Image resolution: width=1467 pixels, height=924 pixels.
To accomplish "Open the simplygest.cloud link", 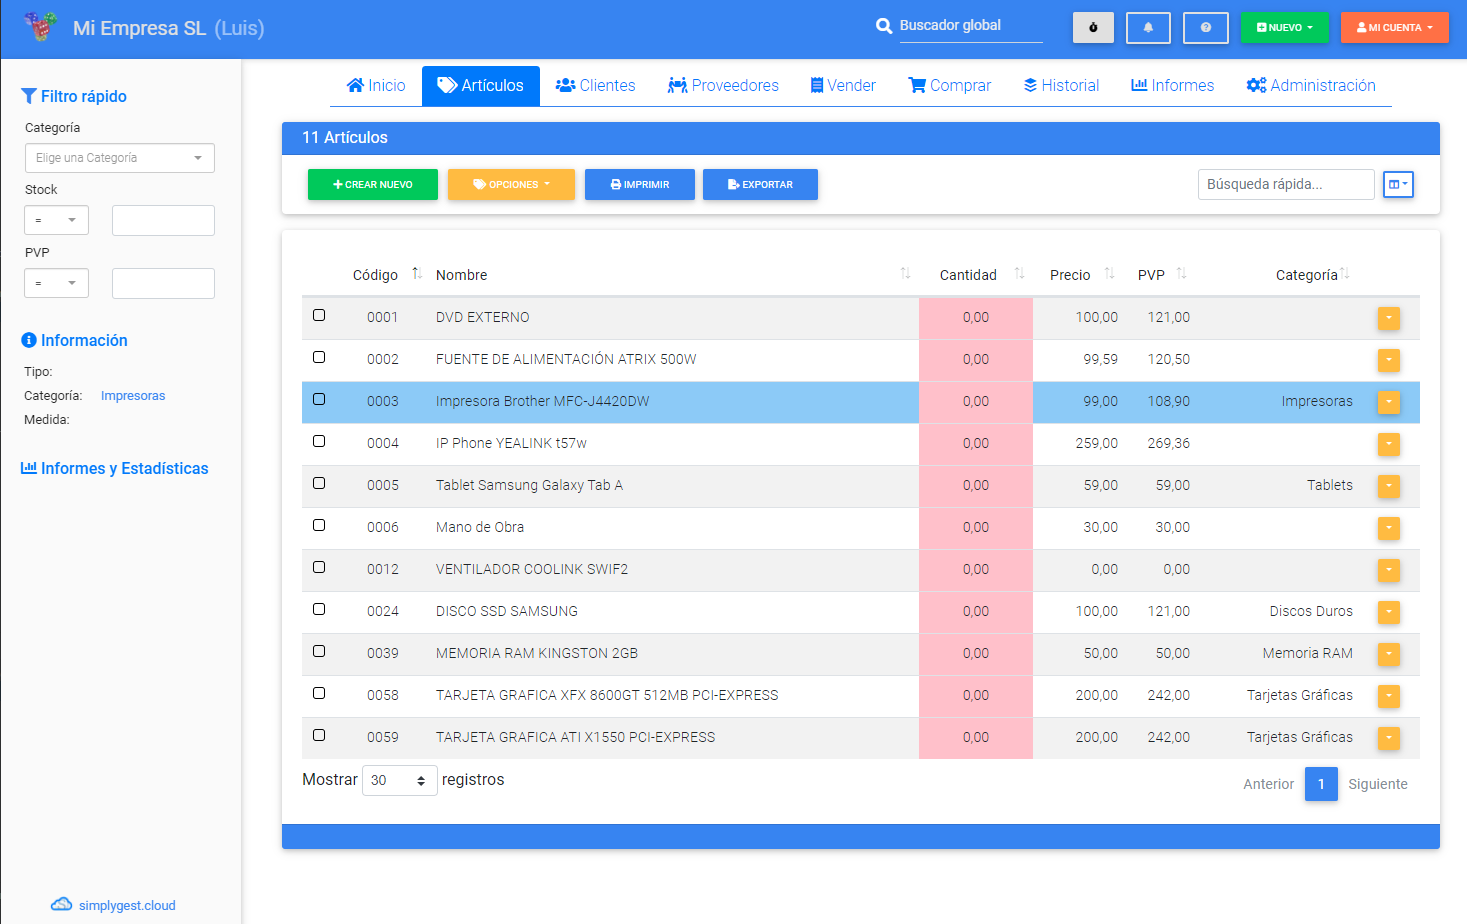I will [126, 905].
